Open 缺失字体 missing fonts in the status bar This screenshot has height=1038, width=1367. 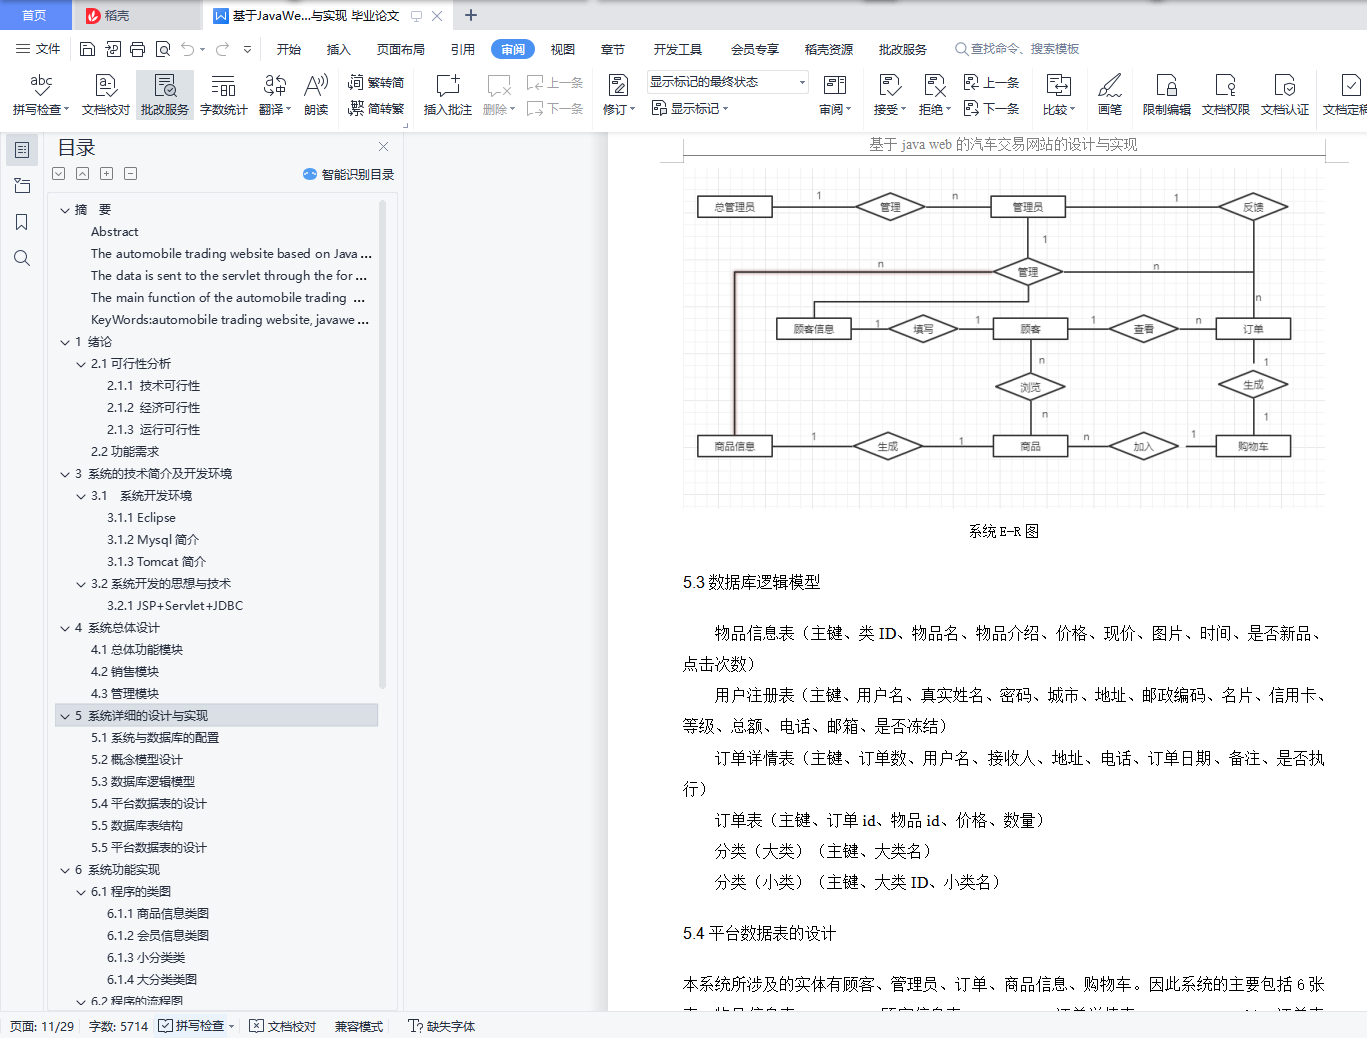click(x=442, y=1026)
